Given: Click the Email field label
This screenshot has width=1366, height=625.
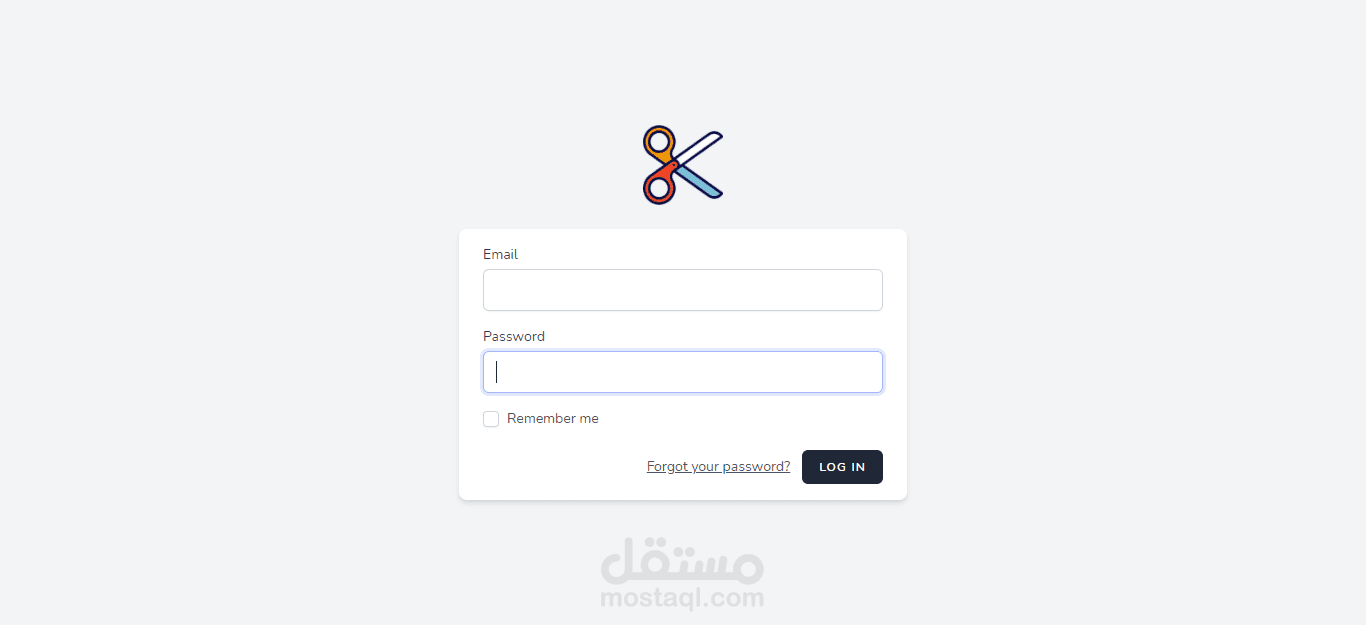Looking at the screenshot, I should pos(500,254).
